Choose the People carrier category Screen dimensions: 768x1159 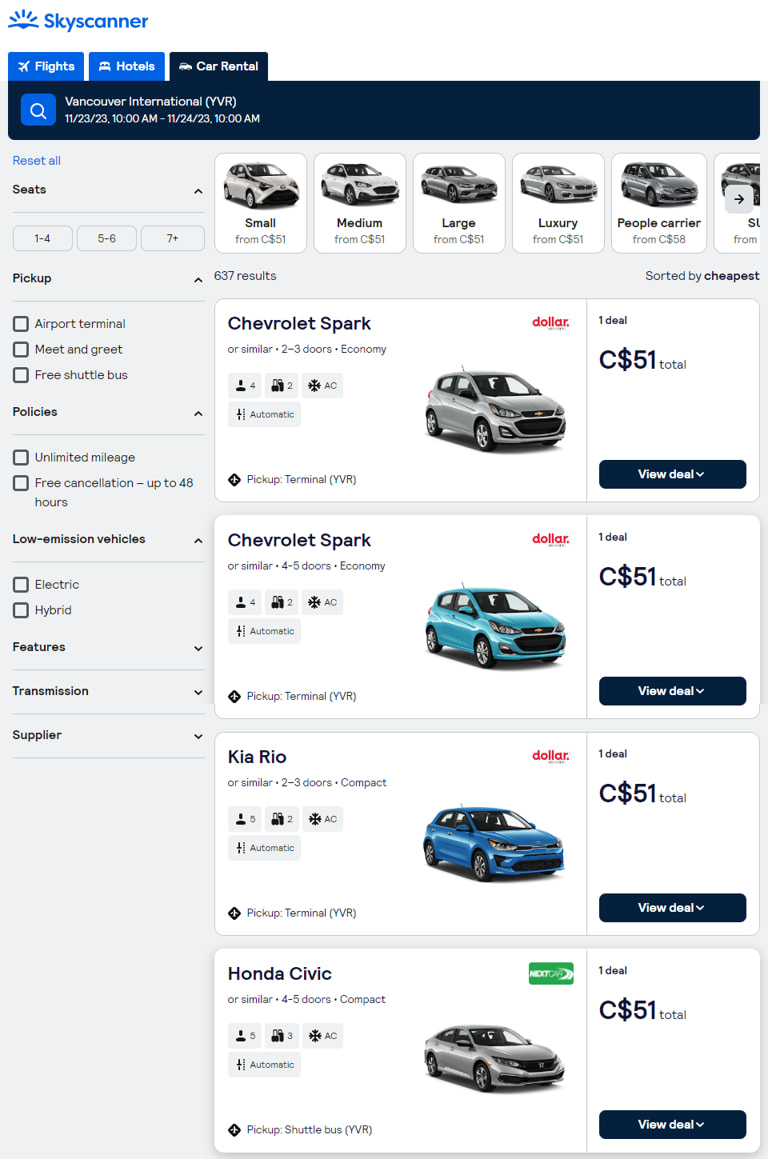click(659, 203)
